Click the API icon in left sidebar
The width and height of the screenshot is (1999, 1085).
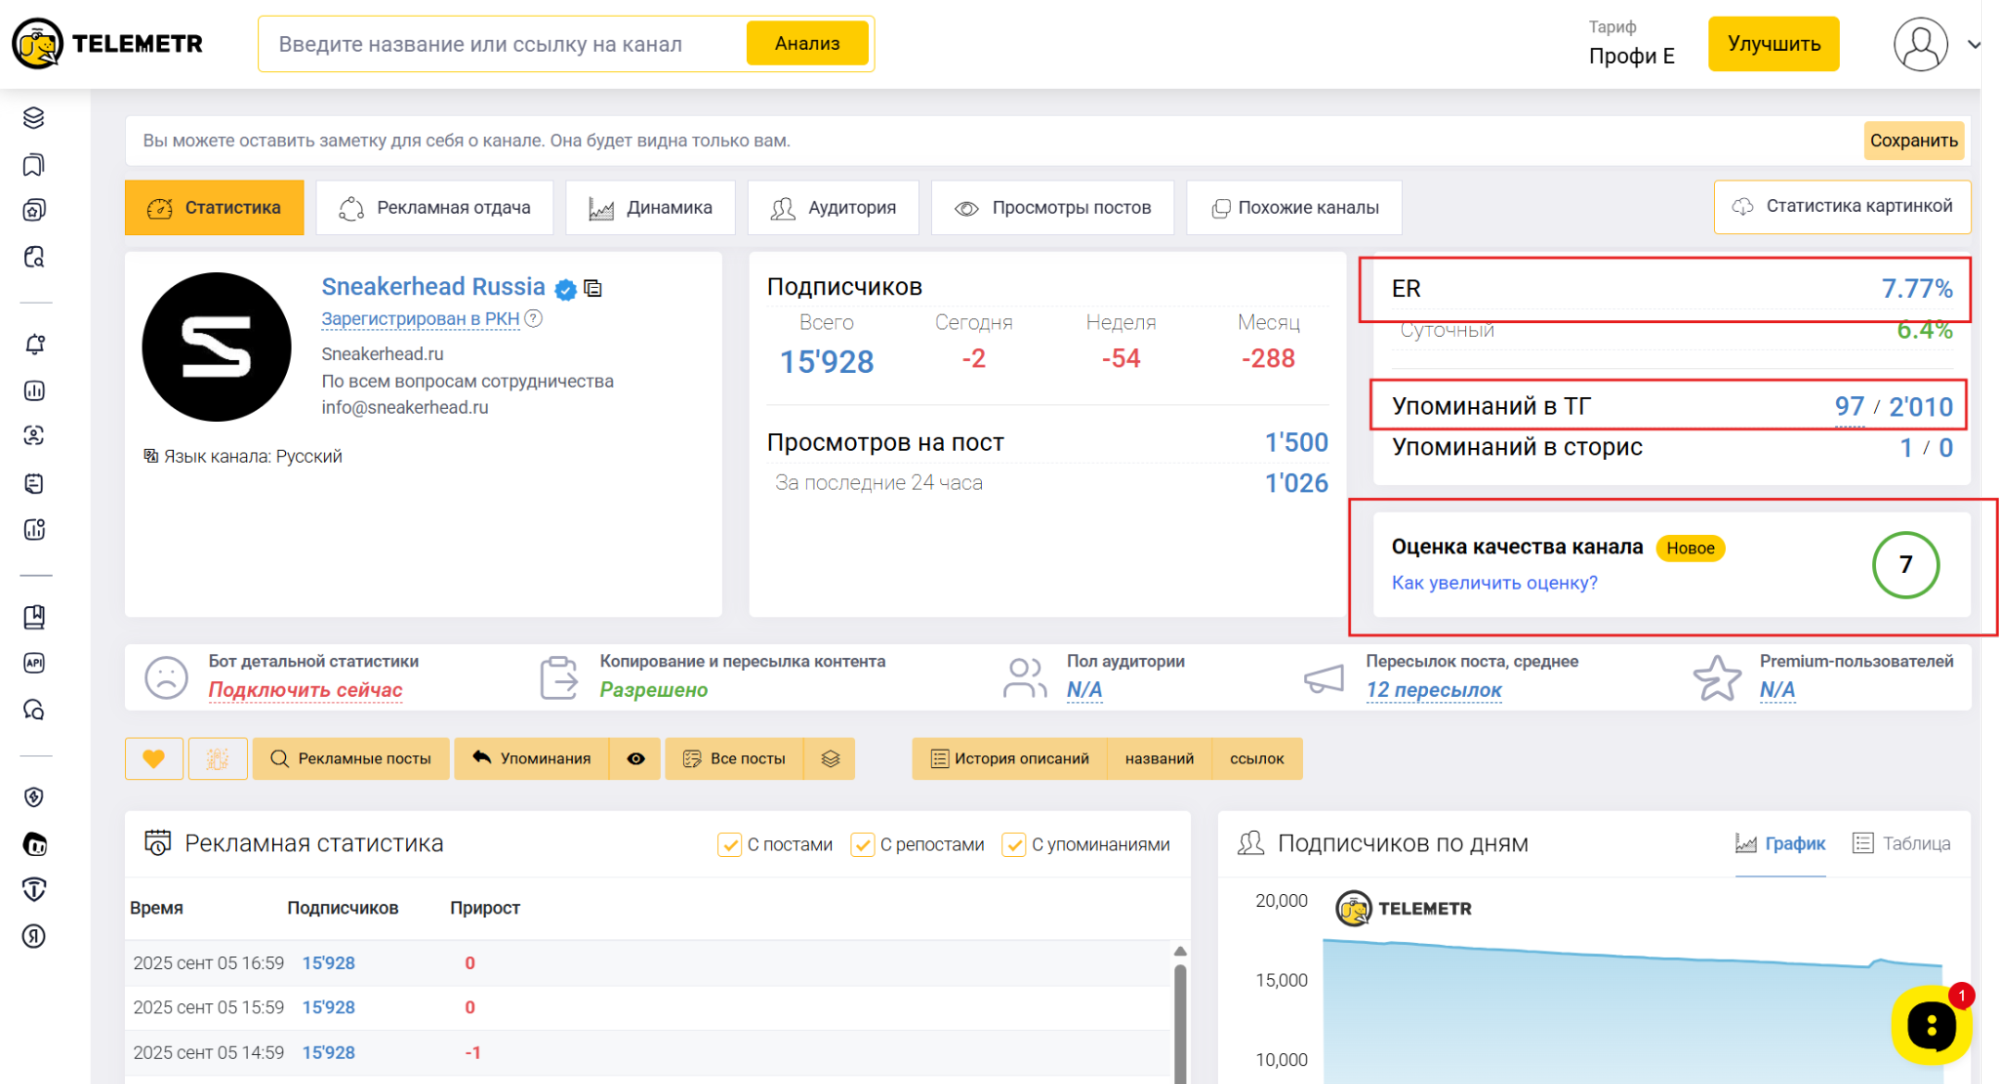point(34,663)
